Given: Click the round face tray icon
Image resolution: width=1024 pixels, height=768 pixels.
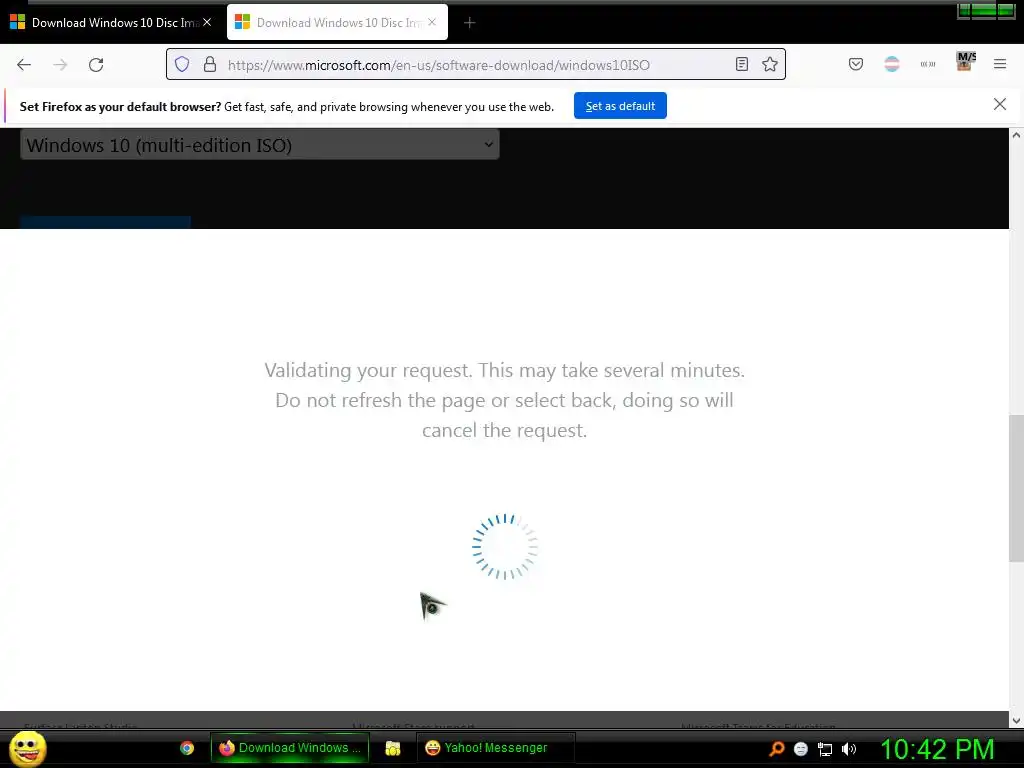Looking at the screenshot, I should coord(801,749).
